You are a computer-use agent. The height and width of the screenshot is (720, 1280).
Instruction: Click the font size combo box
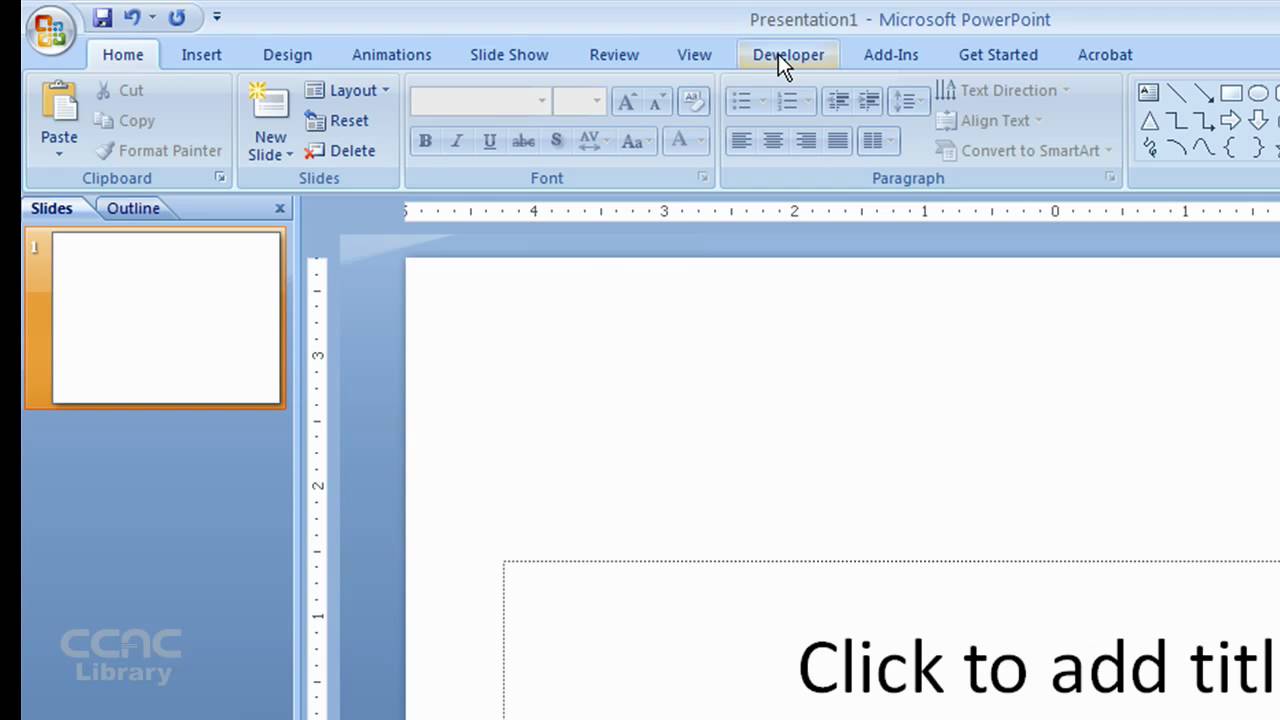click(x=579, y=101)
